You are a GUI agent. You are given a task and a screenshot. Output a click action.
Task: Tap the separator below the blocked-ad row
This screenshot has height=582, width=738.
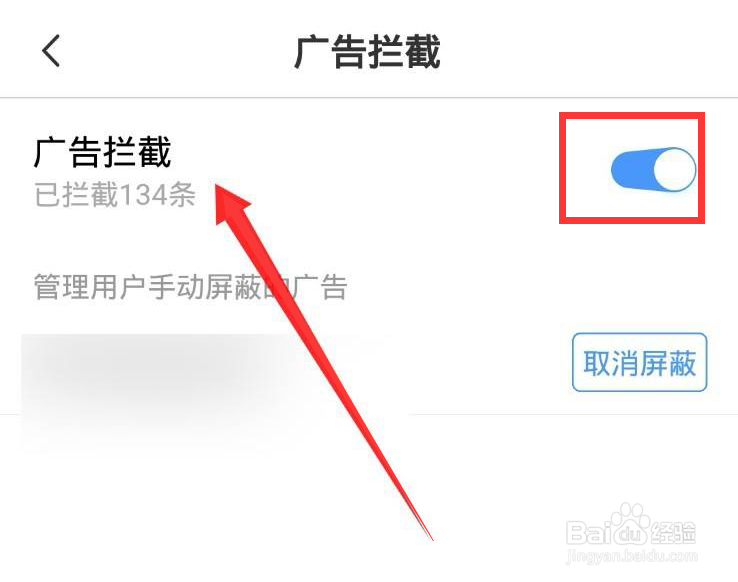[x=369, y=415]
